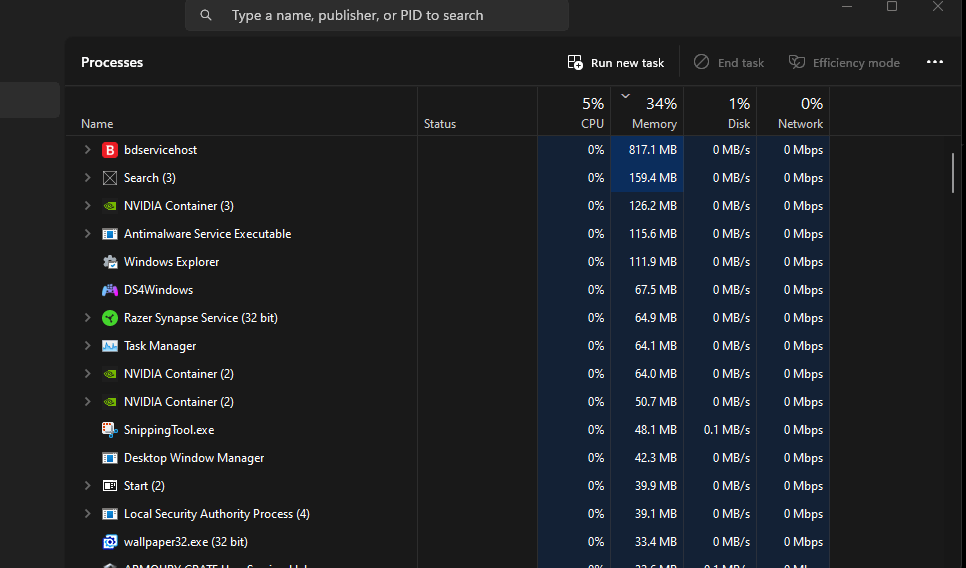Click the SnippingTool.exe icon
The height and width of the screenshot is (568, 966).
[110, 430]
